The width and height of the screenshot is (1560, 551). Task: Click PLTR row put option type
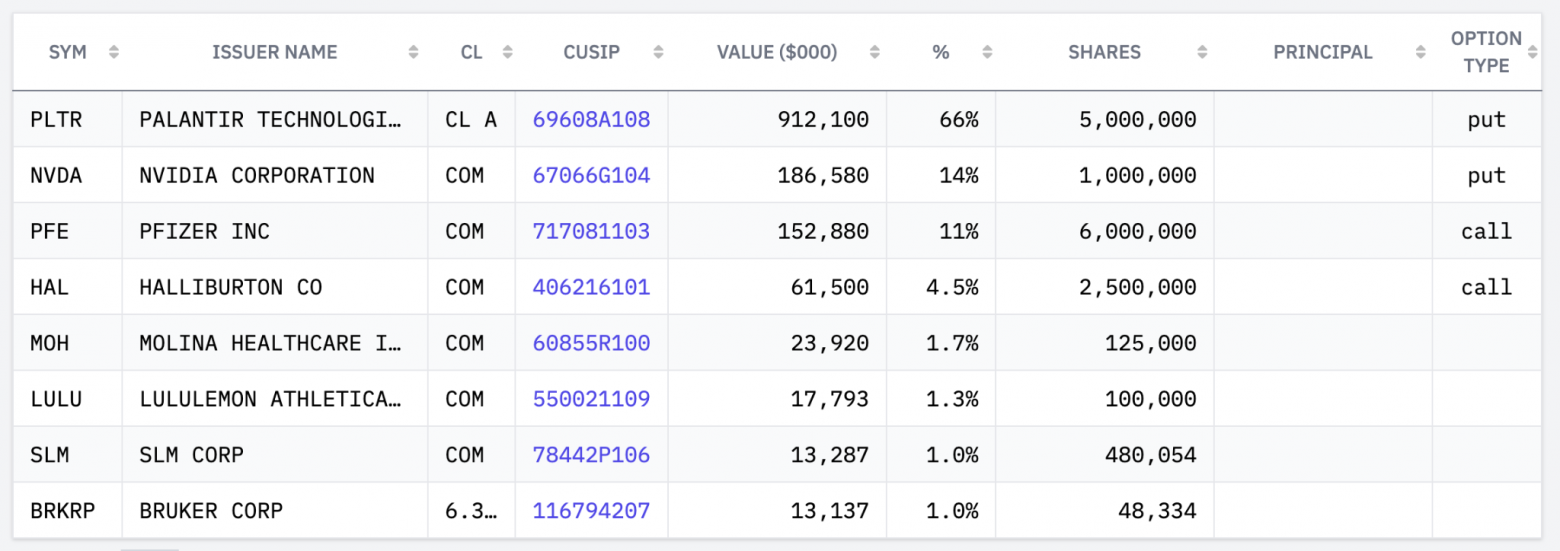pos(1486,119)
